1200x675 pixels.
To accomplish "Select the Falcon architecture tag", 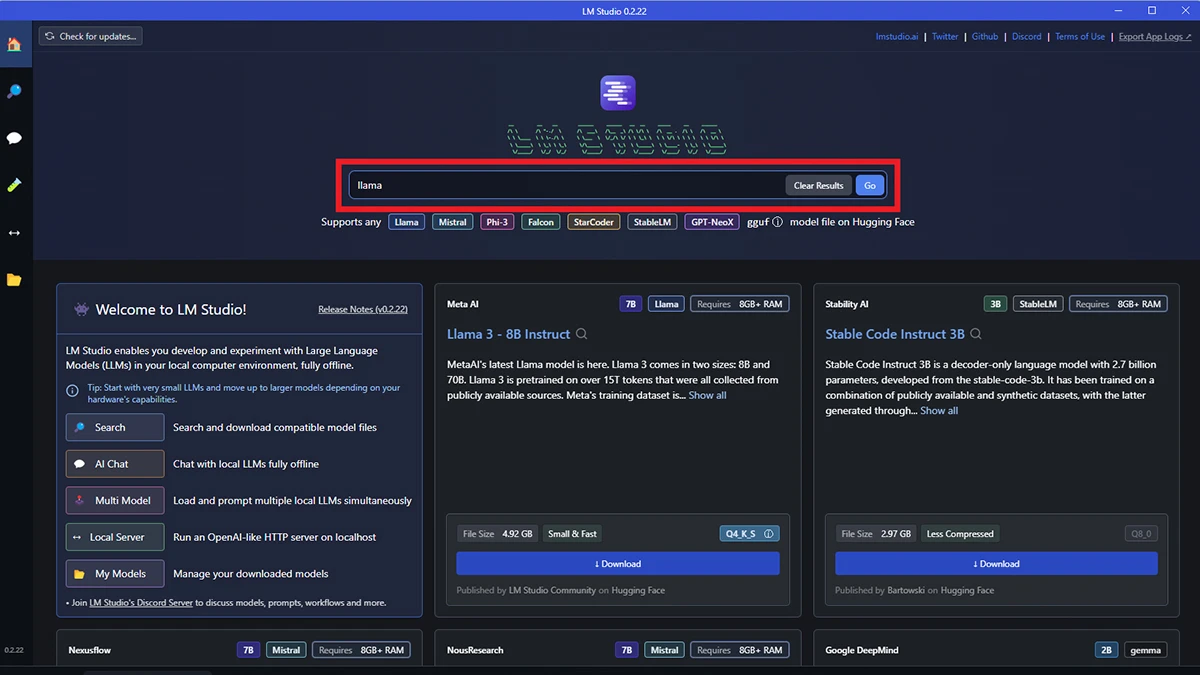I will (541, 222).
